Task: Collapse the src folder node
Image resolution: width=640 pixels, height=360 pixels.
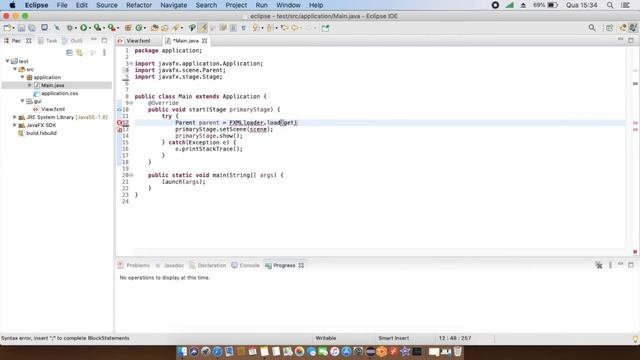Action: pyautogui.click(x=15, y=69)
